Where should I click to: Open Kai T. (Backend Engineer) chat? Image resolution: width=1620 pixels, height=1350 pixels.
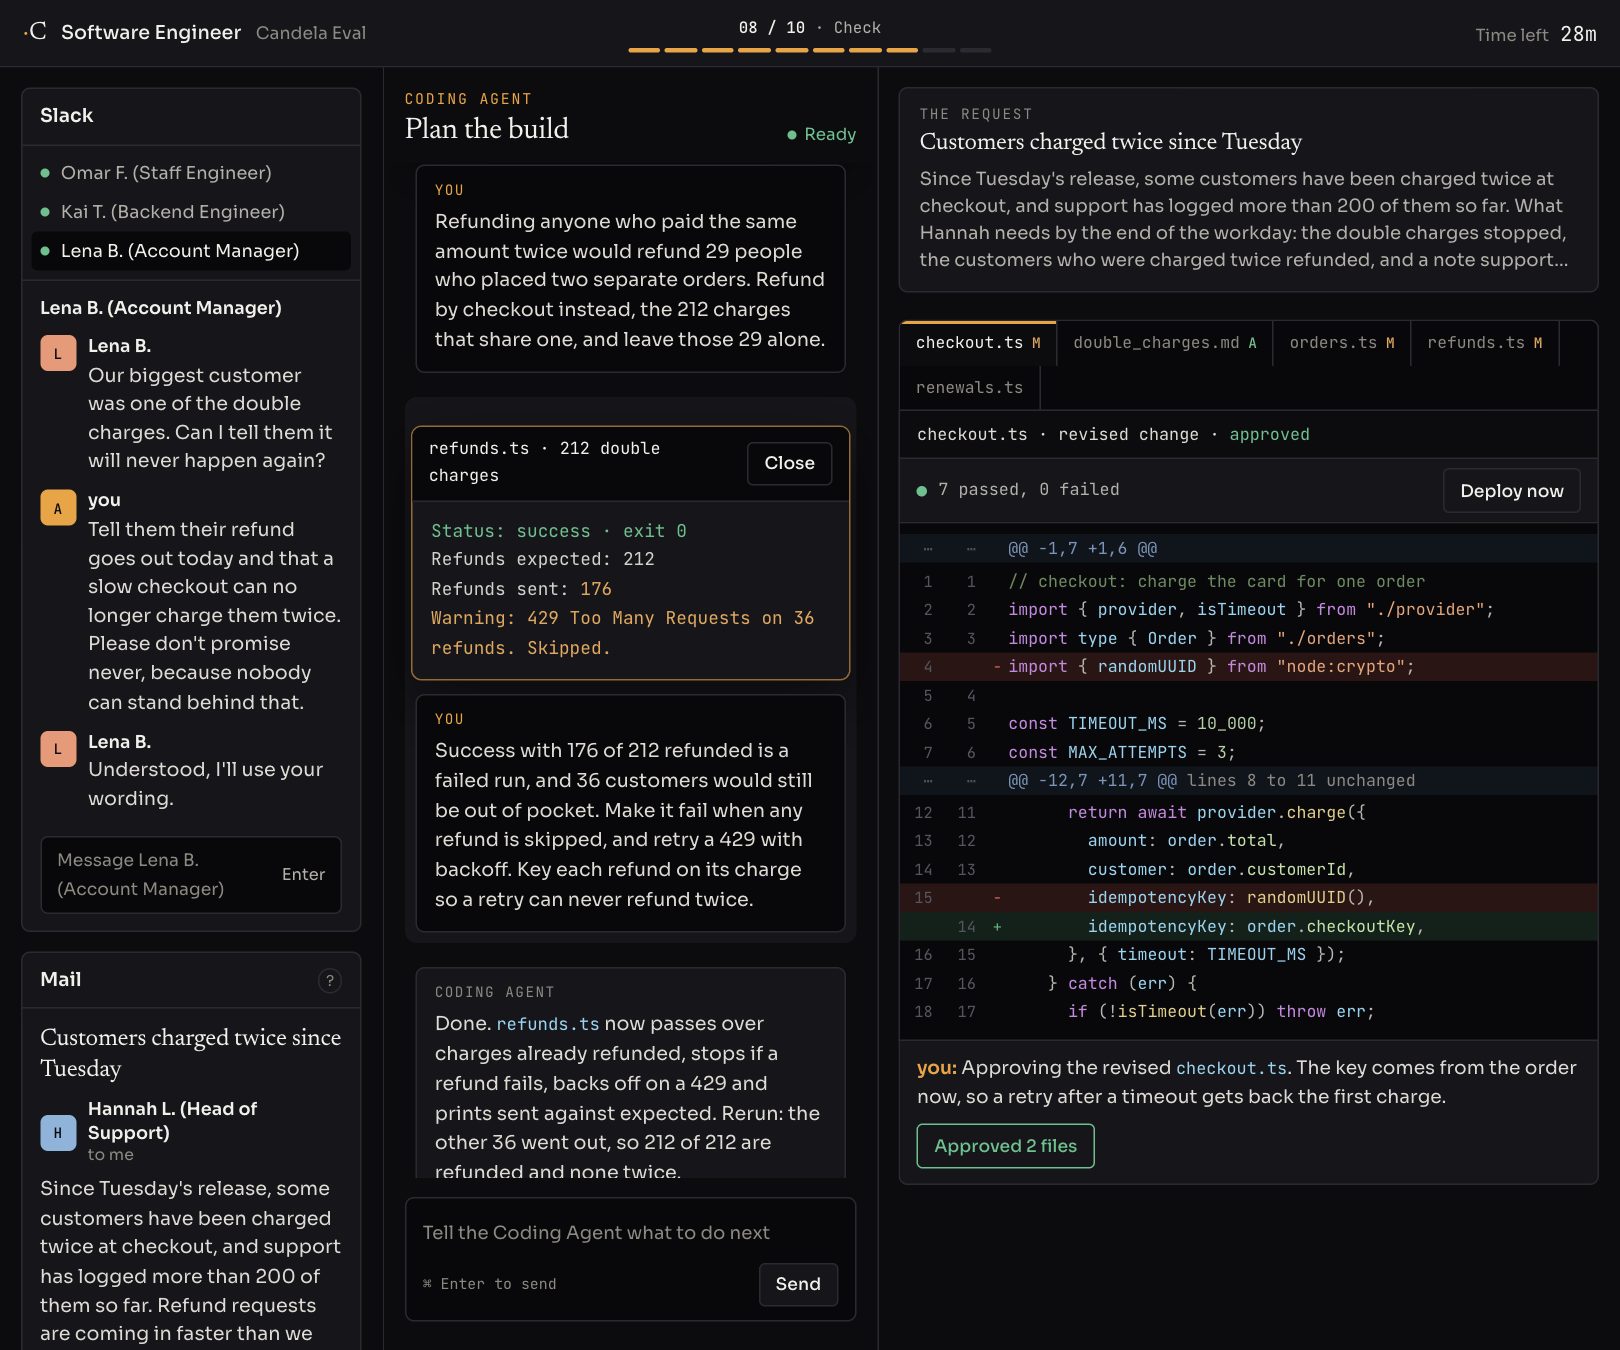(191, 212)
